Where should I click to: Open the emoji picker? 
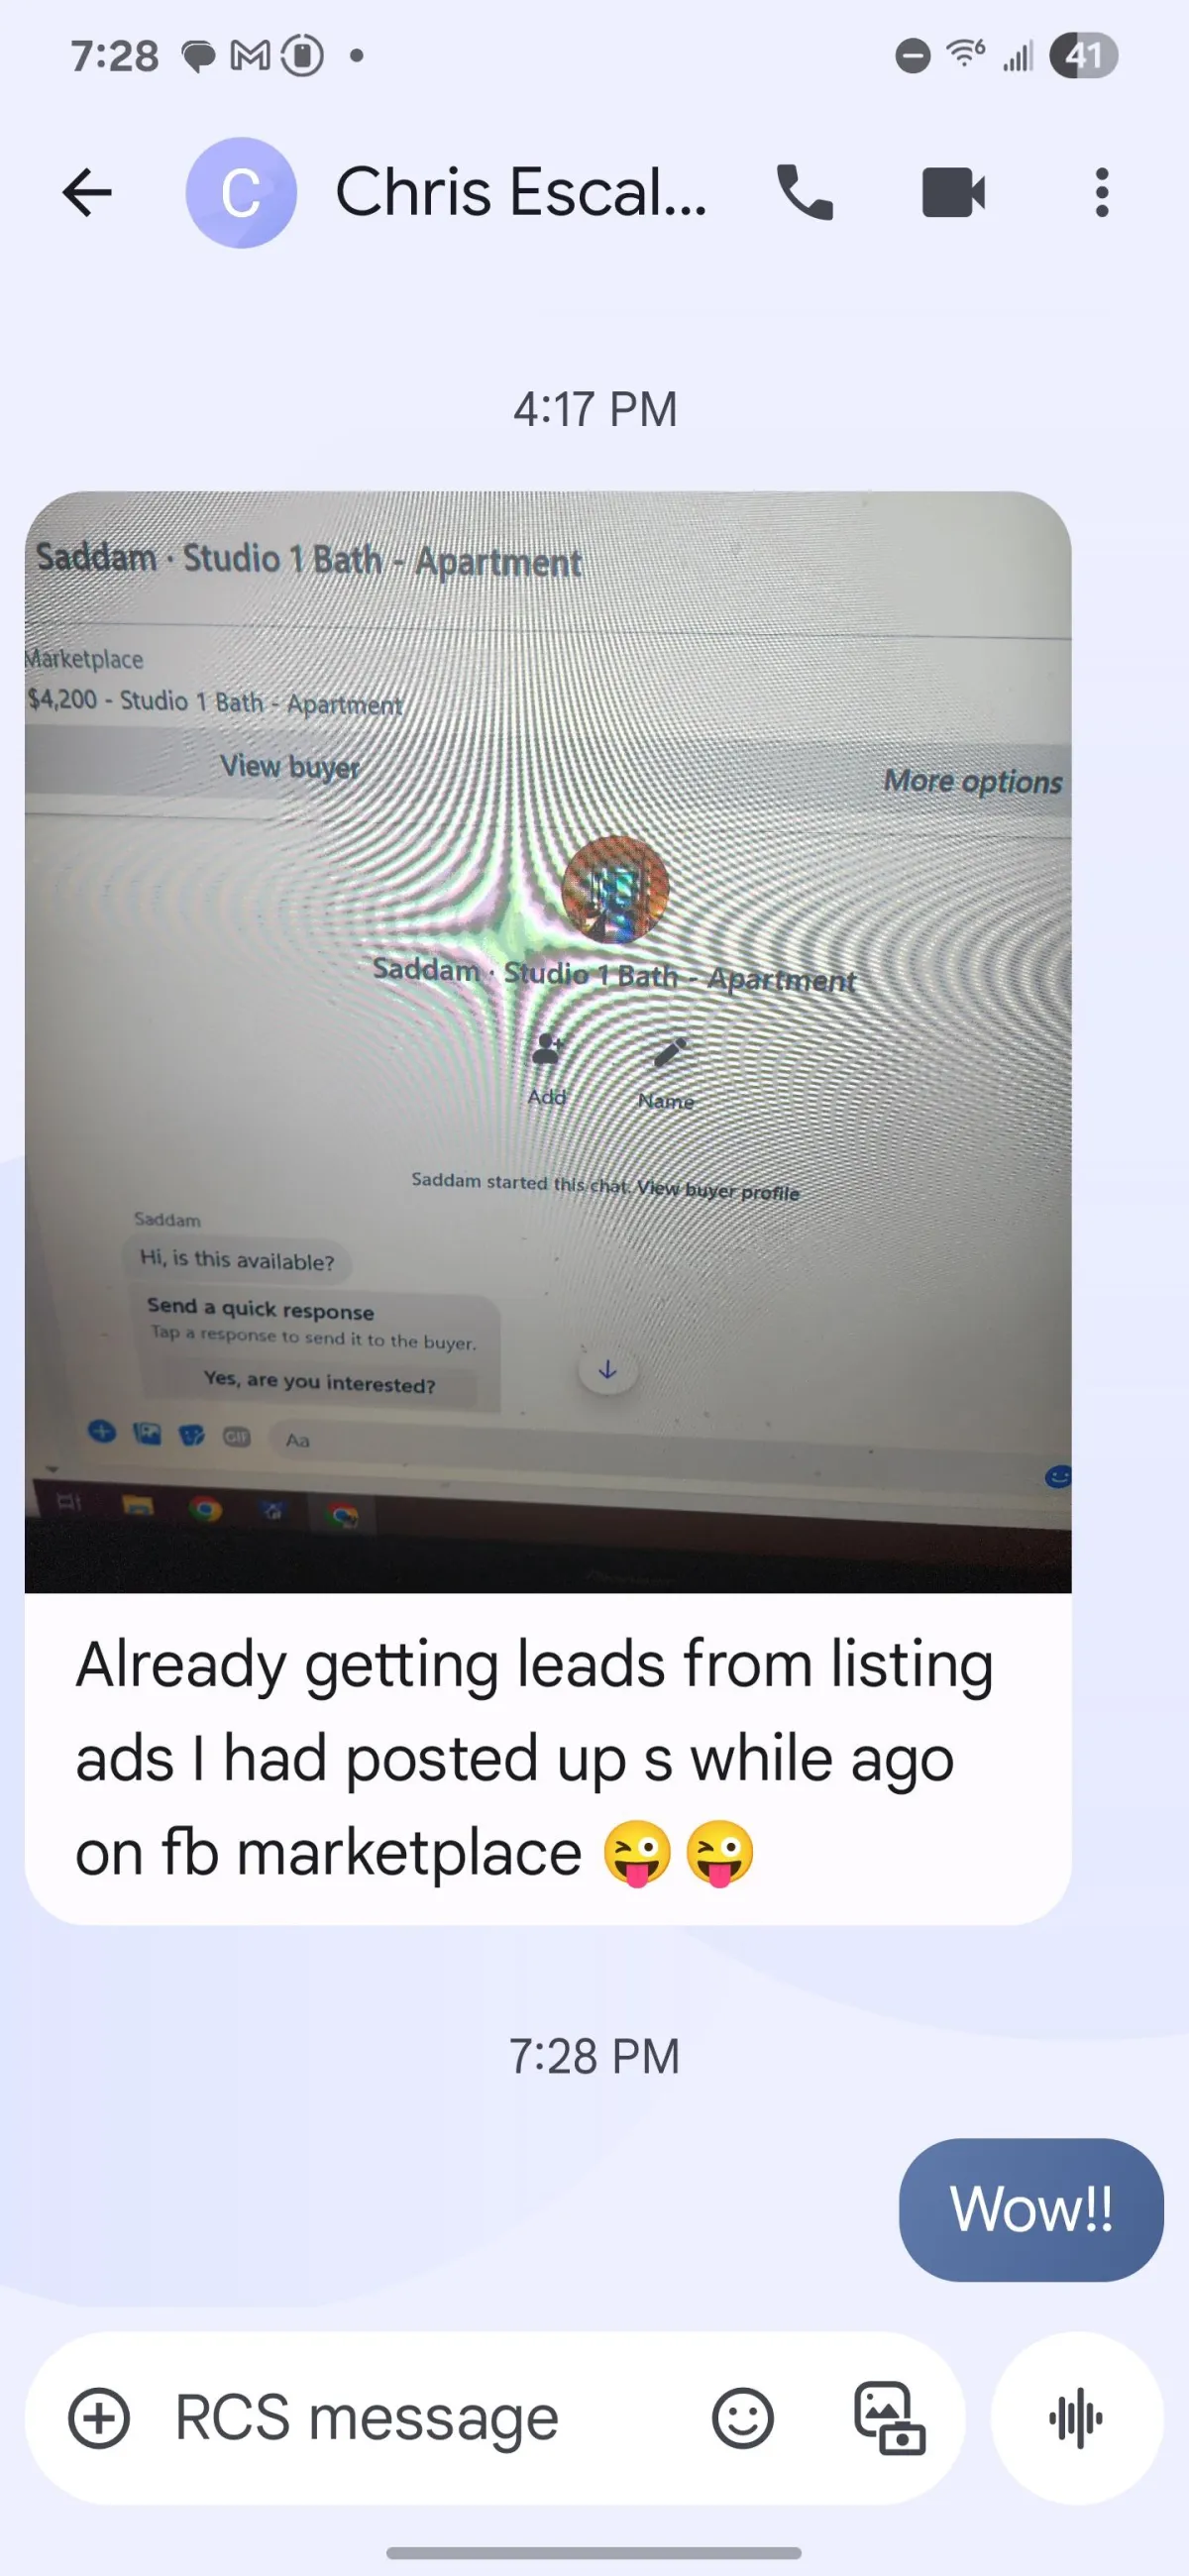tap(742, 2418)
